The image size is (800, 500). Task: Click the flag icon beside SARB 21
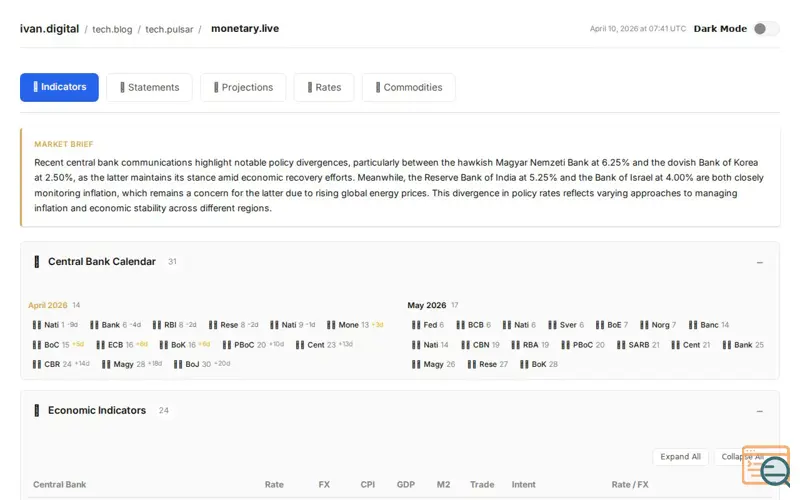pos(621,345)
